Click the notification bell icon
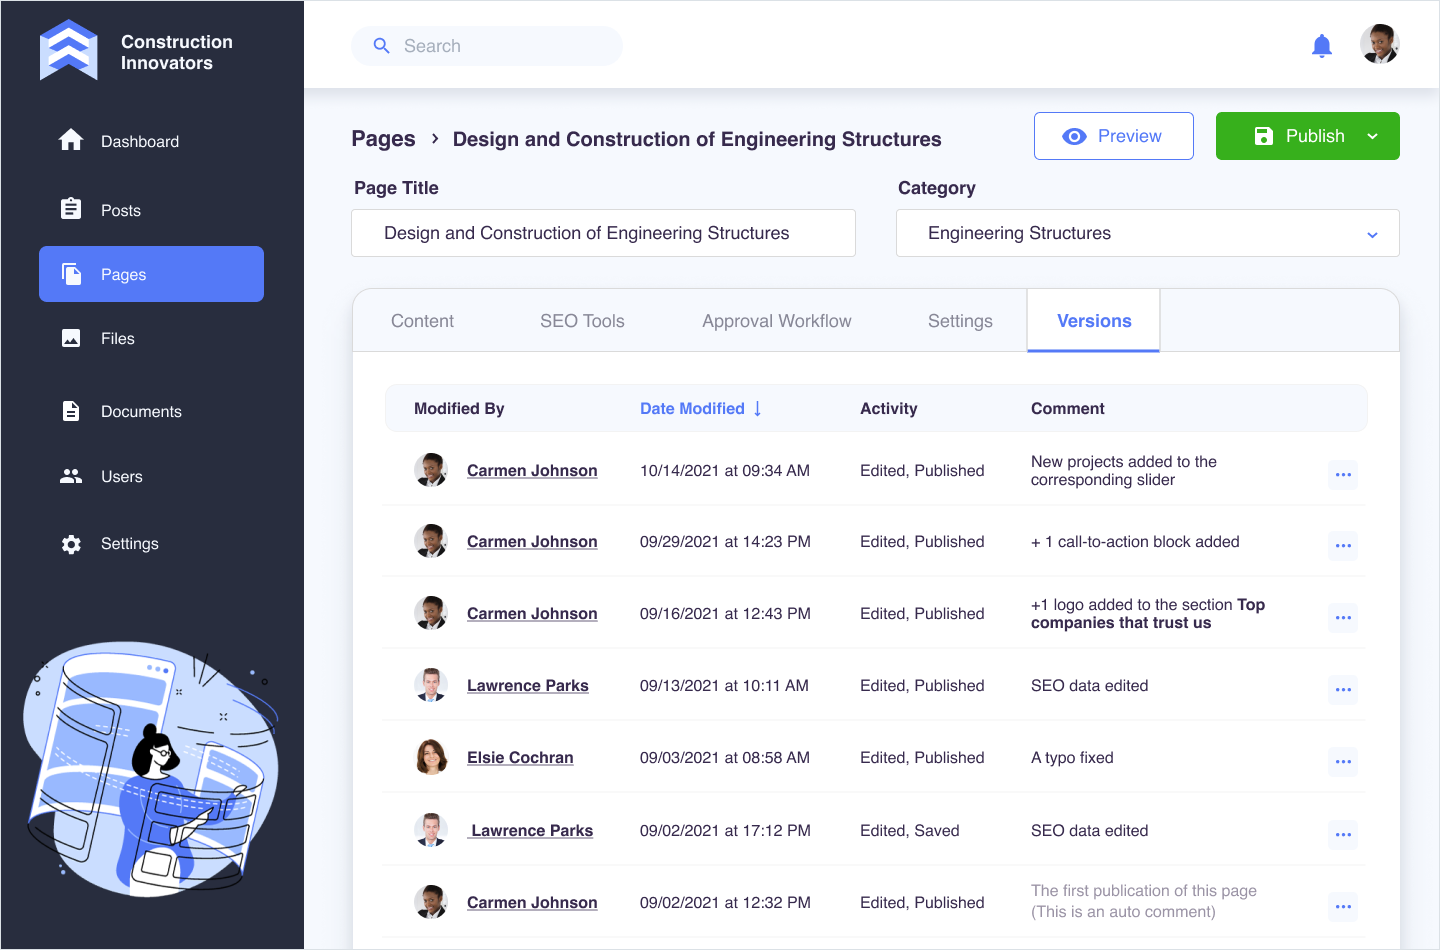1440x950 pixels. coord(1321,46)
